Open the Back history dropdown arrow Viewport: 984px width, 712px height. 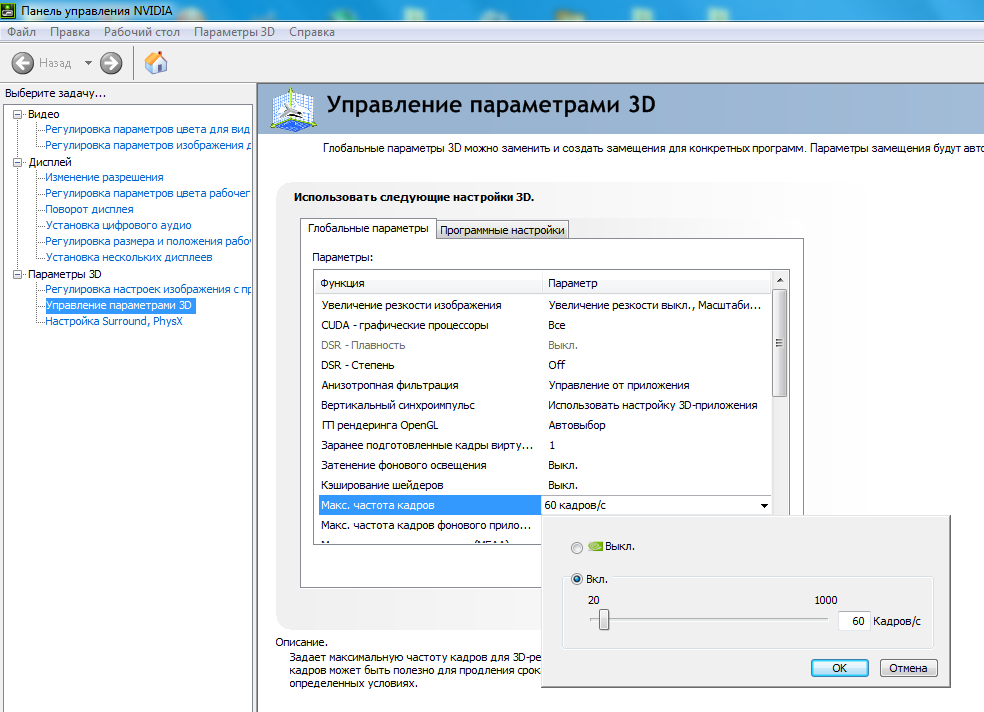88,63
